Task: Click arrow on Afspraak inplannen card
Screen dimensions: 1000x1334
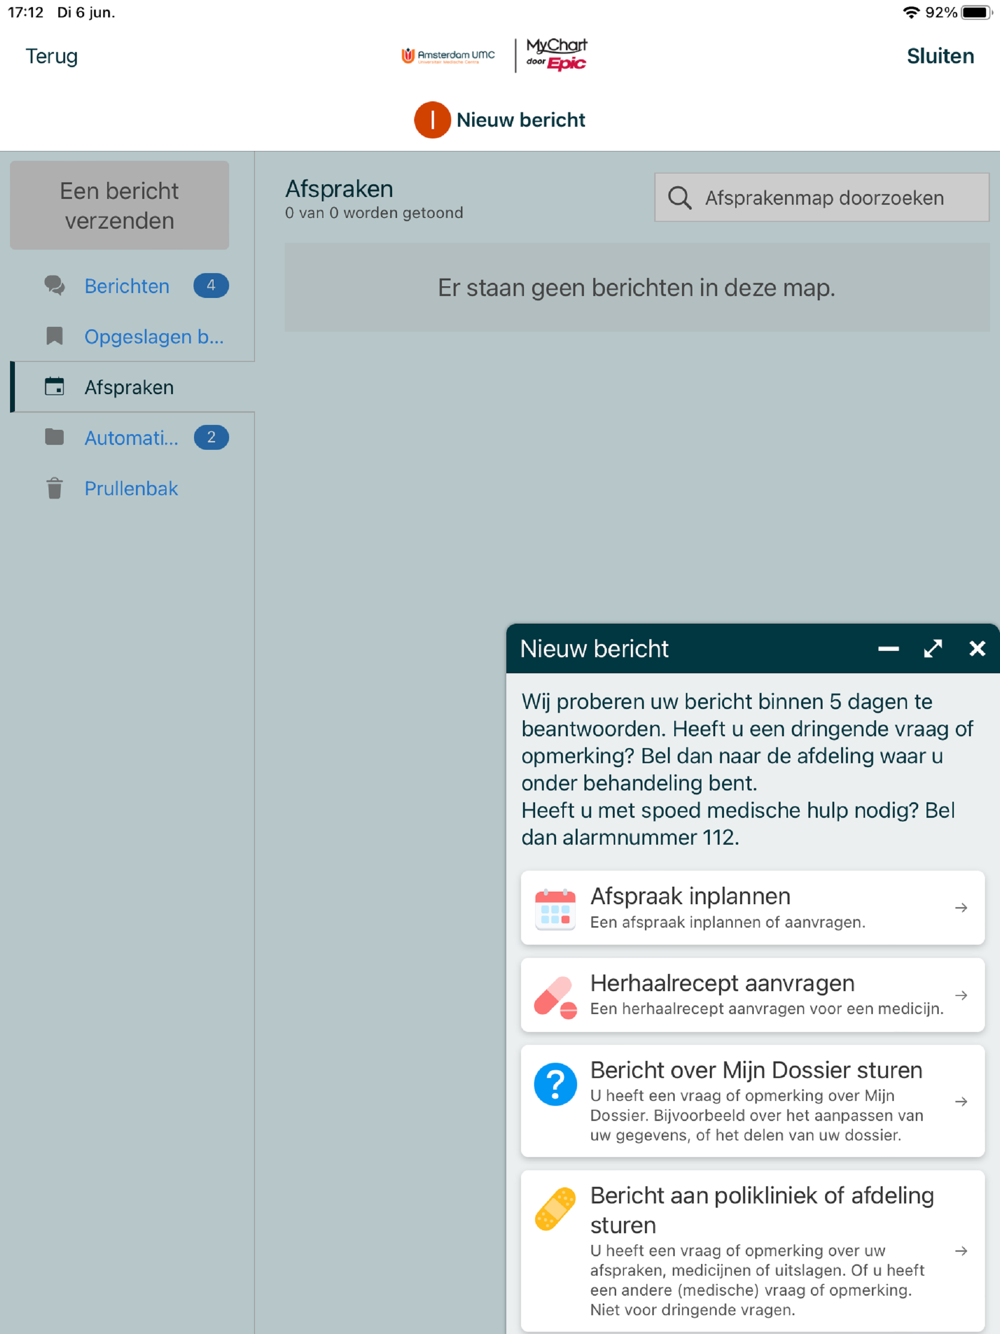Action: 961,908
